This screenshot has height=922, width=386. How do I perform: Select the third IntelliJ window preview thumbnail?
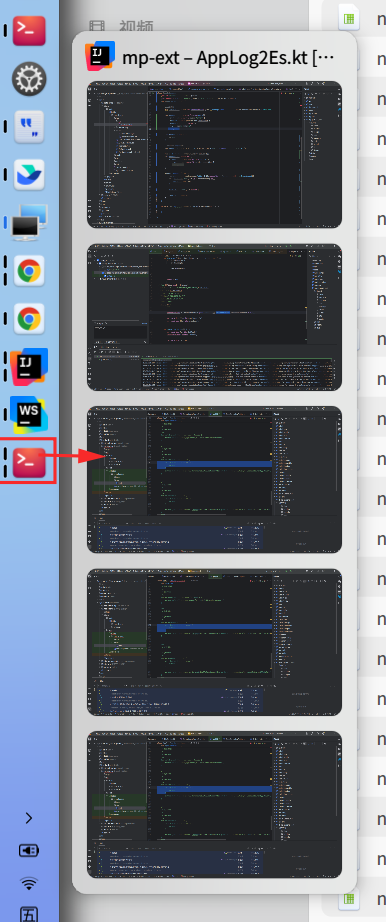click(x=214, y=480)
